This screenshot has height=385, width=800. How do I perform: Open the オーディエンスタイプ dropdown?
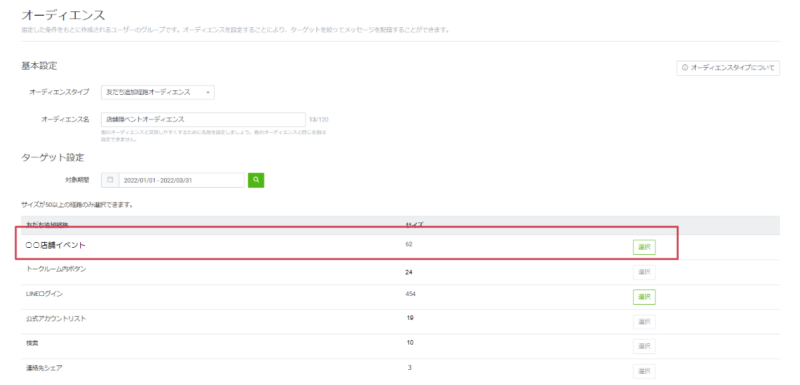click(x=158, y=92)
